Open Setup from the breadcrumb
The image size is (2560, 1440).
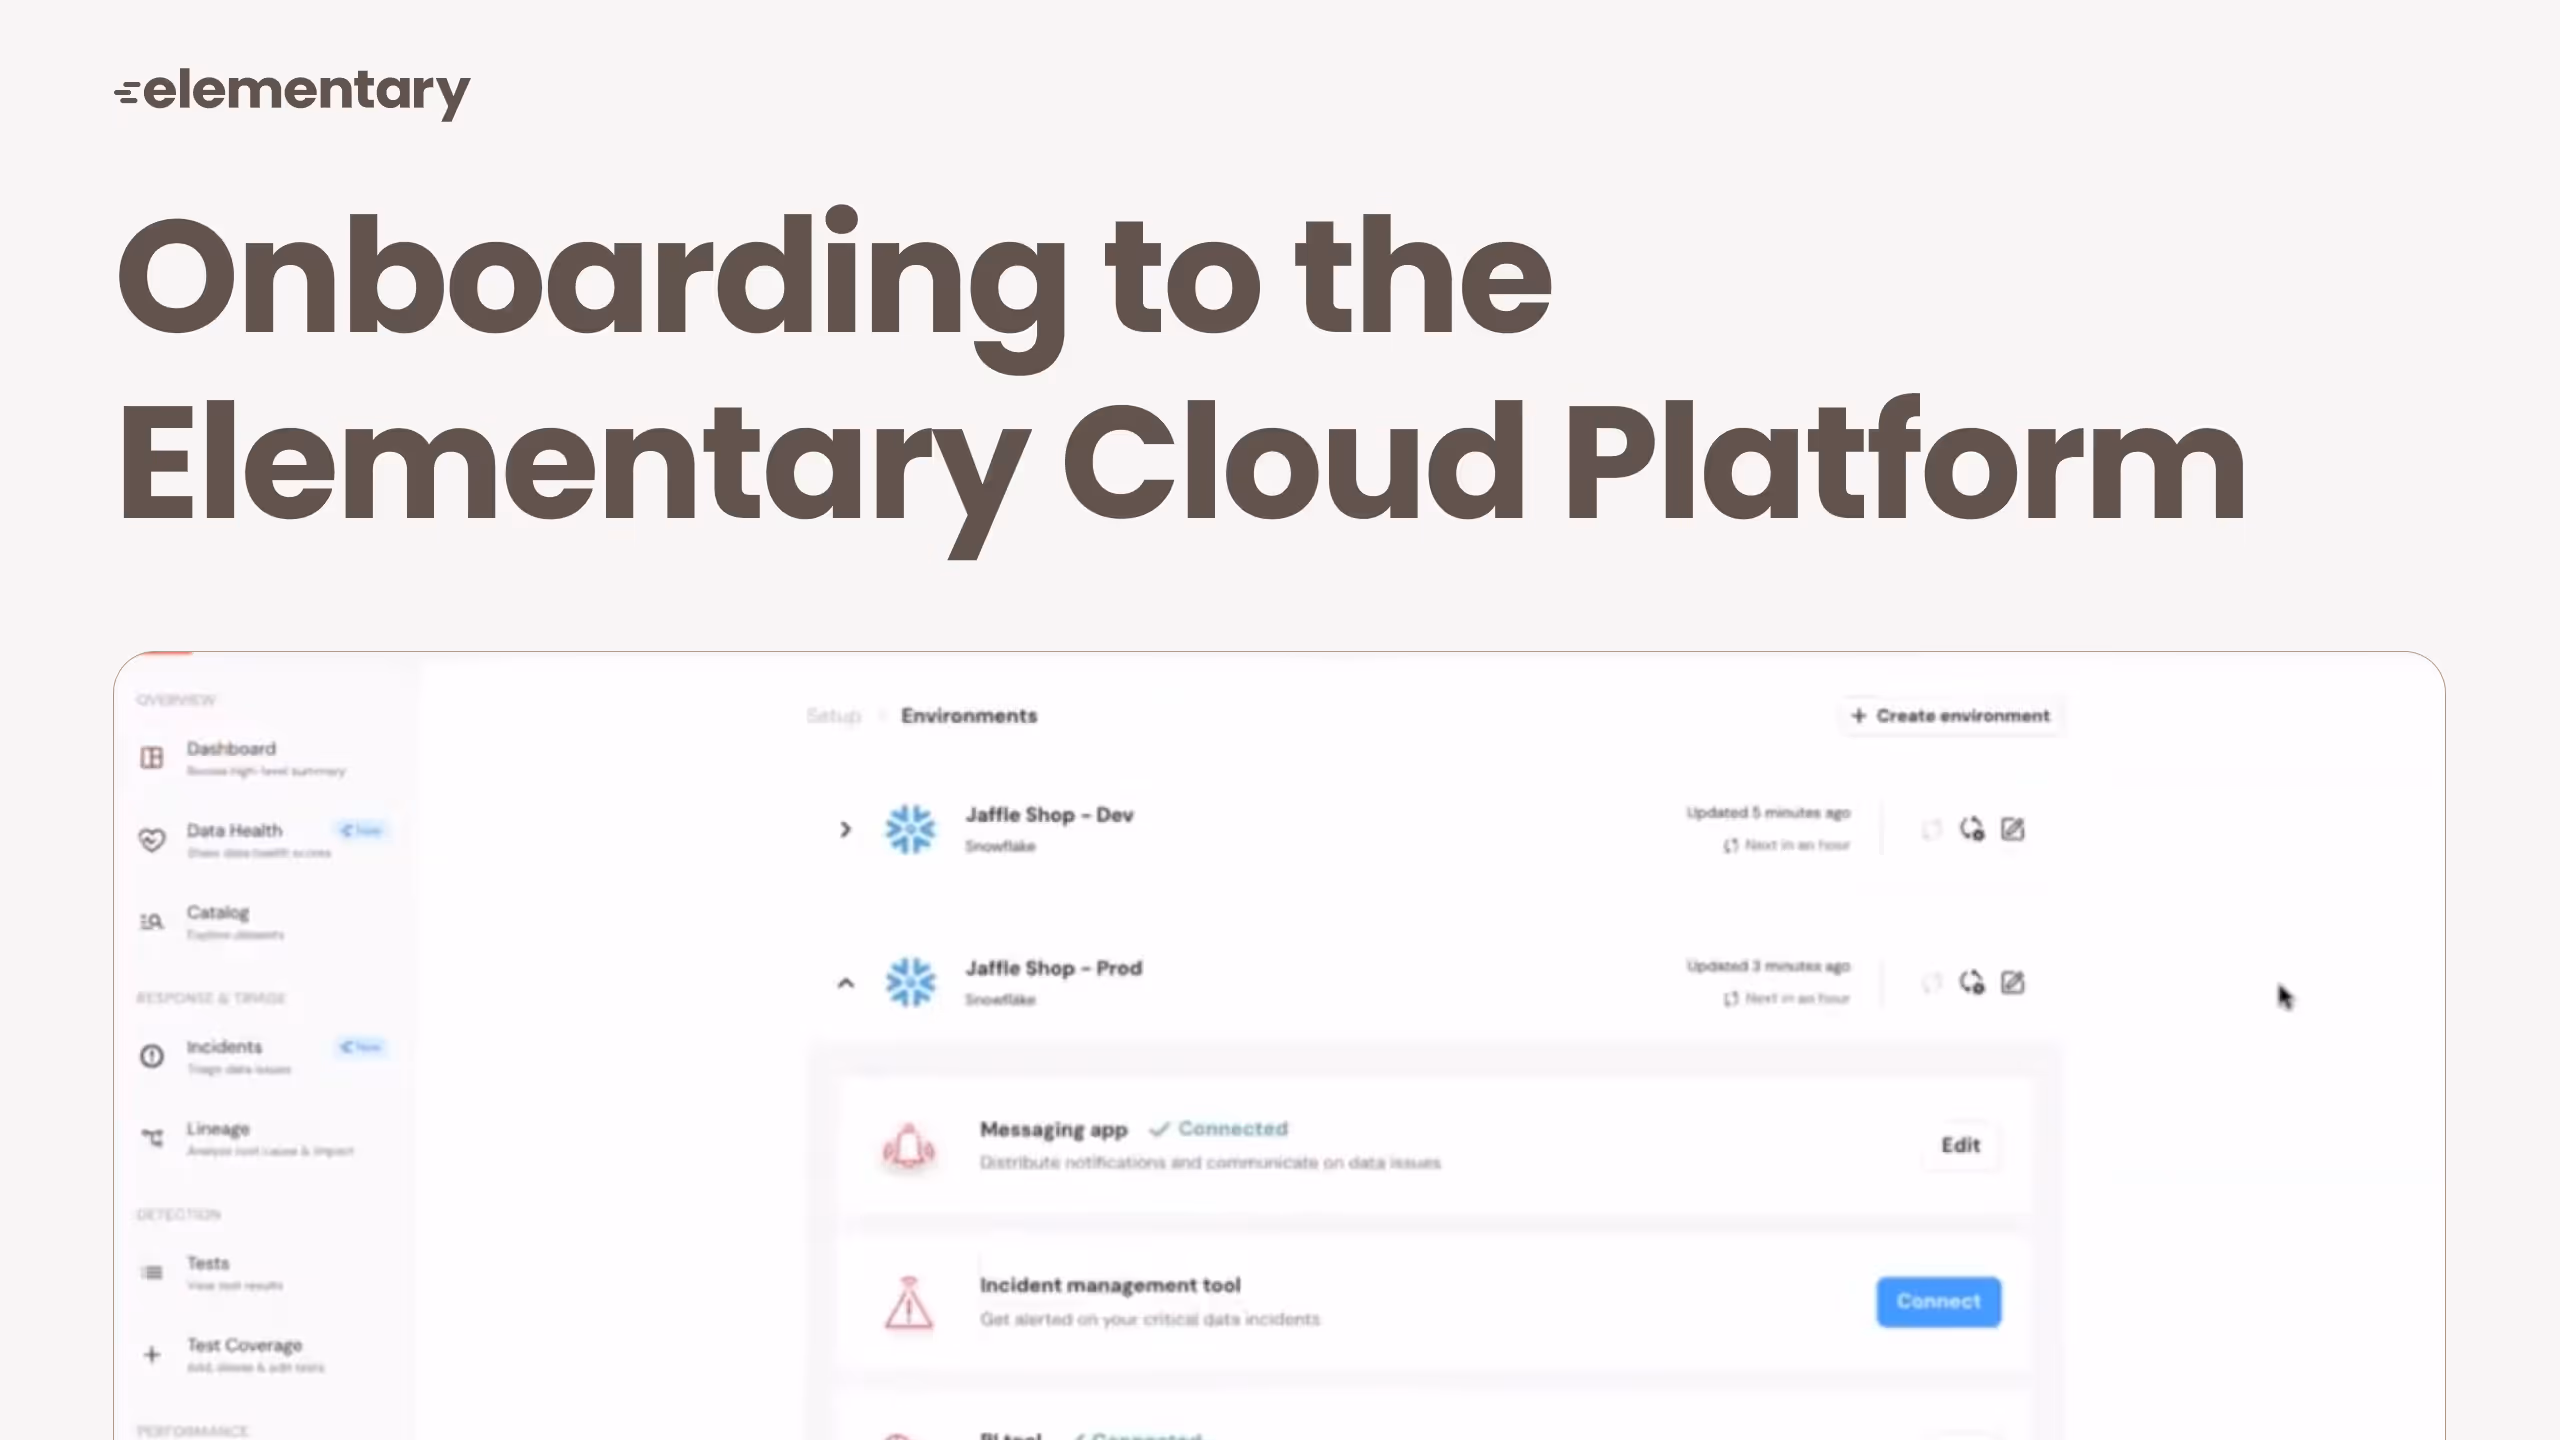pyautogui.click(x=834, y=716)
